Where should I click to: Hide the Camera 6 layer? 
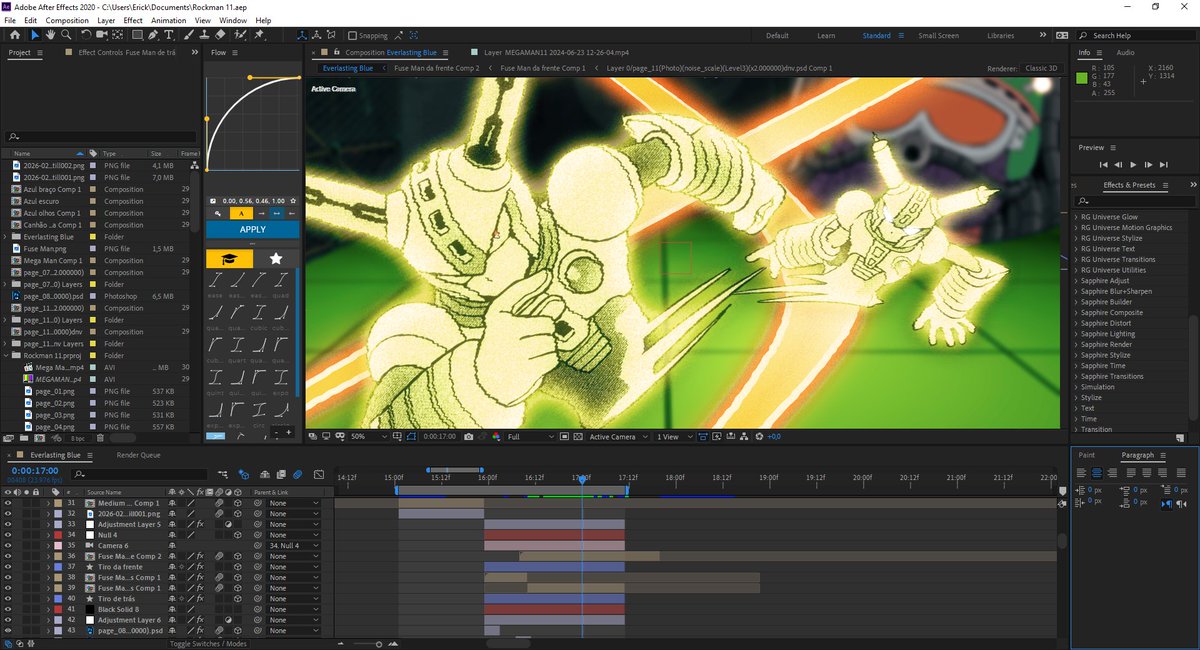[x=8, y=546]
